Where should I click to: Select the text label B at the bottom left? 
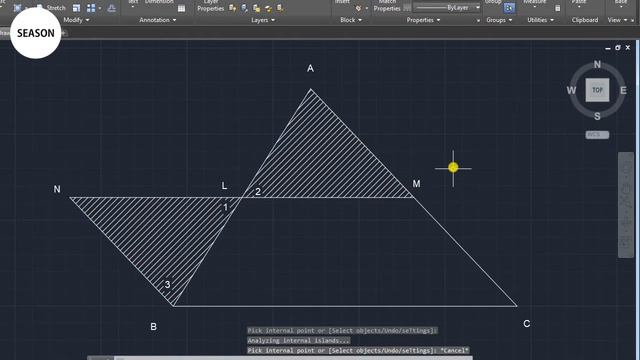tap(153, 327)
